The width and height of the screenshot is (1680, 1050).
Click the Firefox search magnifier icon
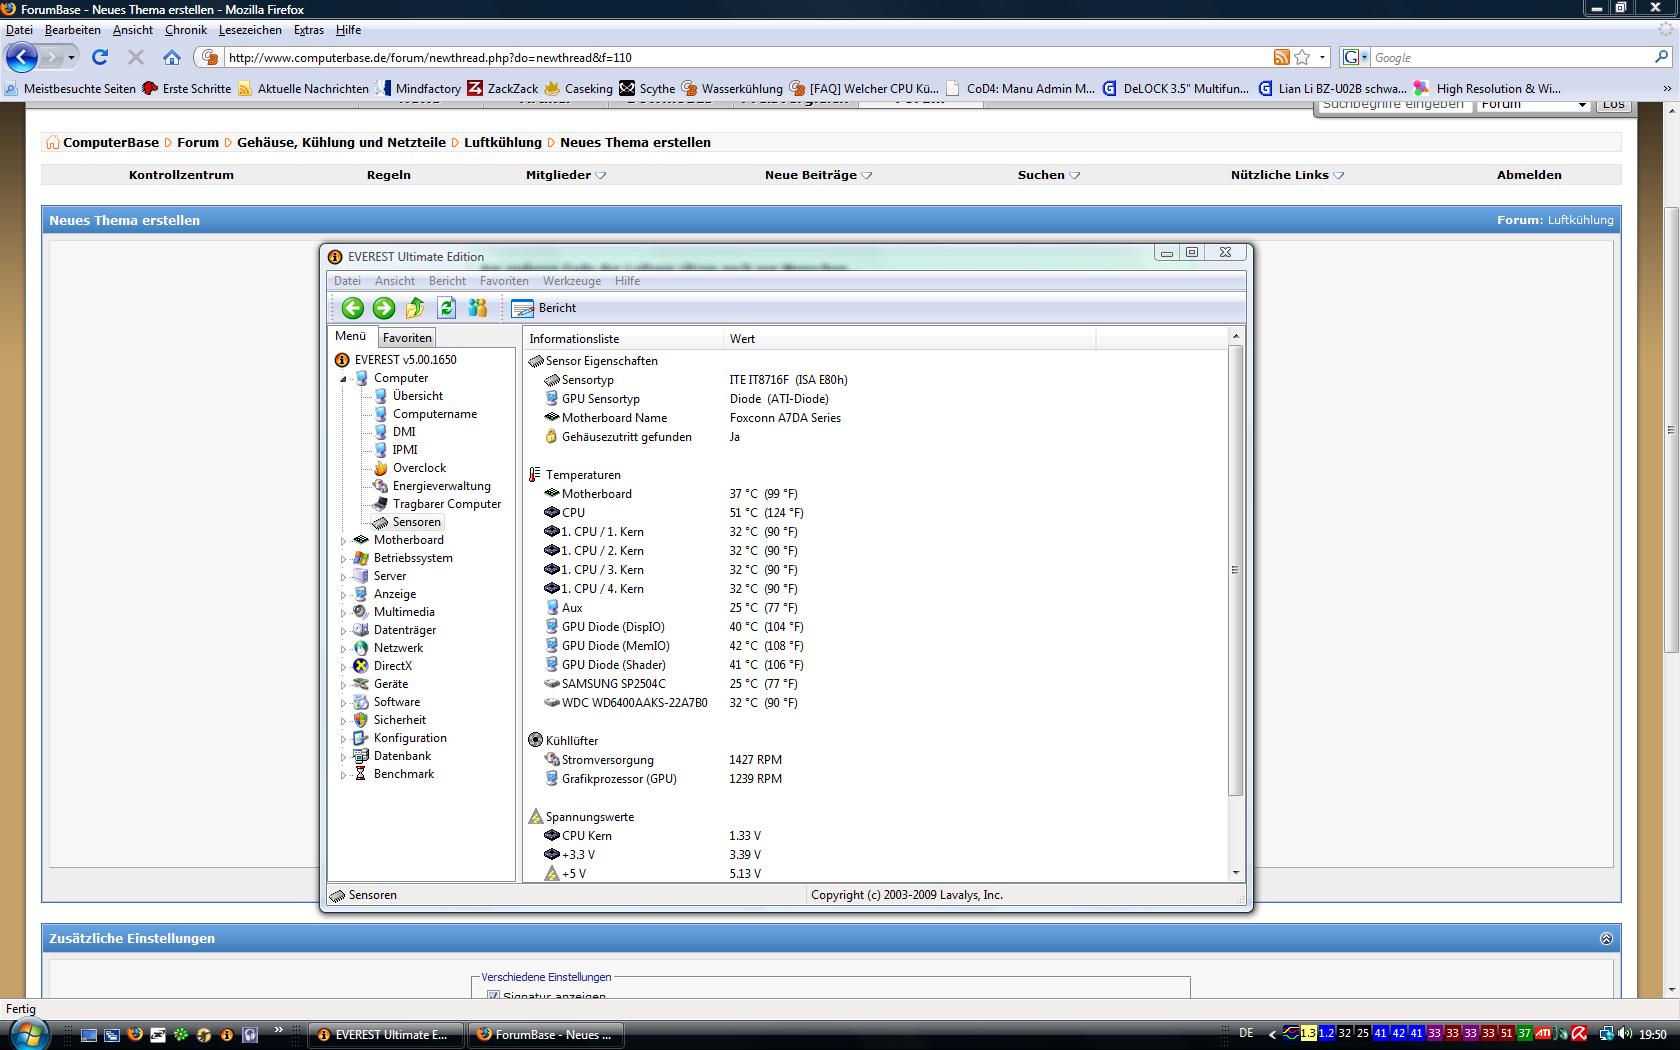coord(1661,57)
